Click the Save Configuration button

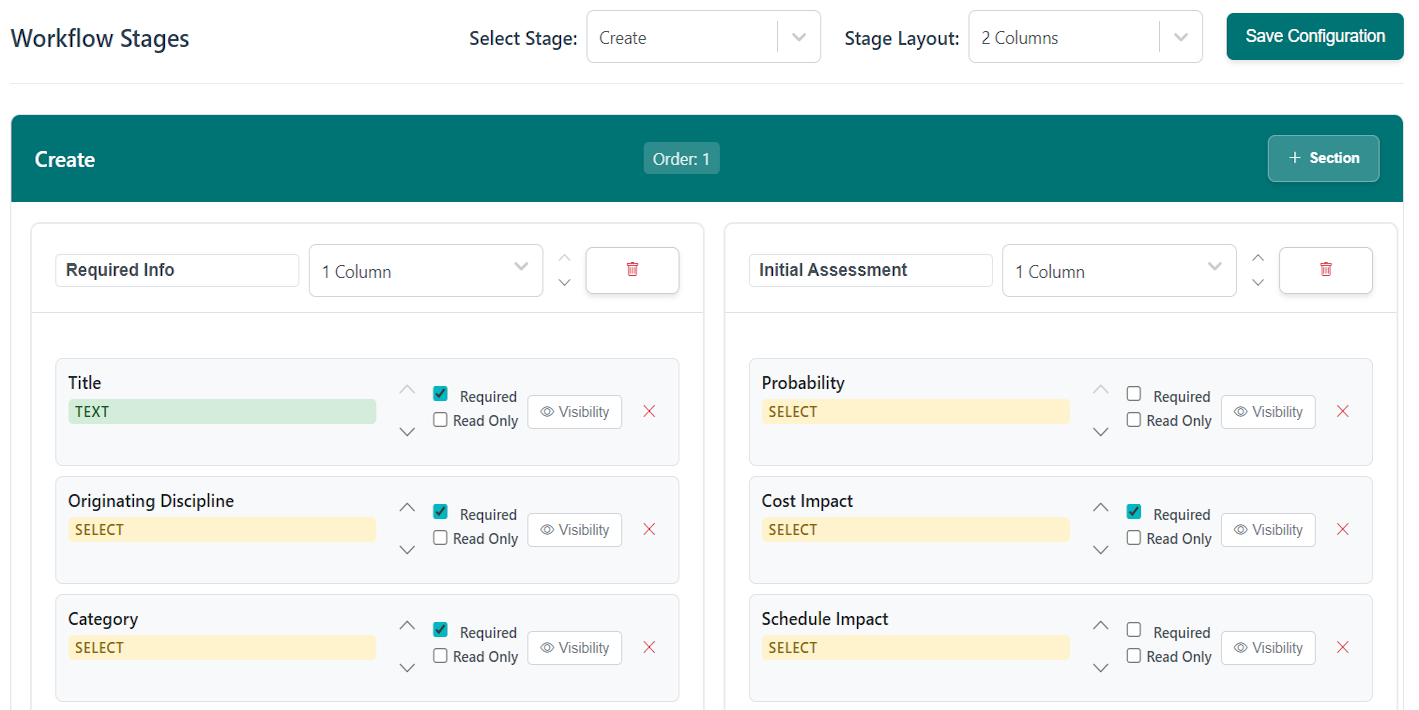click(1314, 35)
